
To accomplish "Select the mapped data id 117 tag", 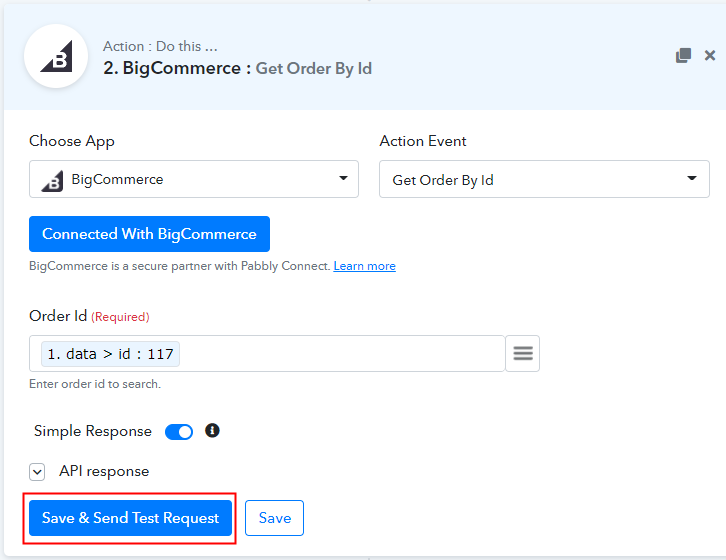I will click(x=110, y=354).
